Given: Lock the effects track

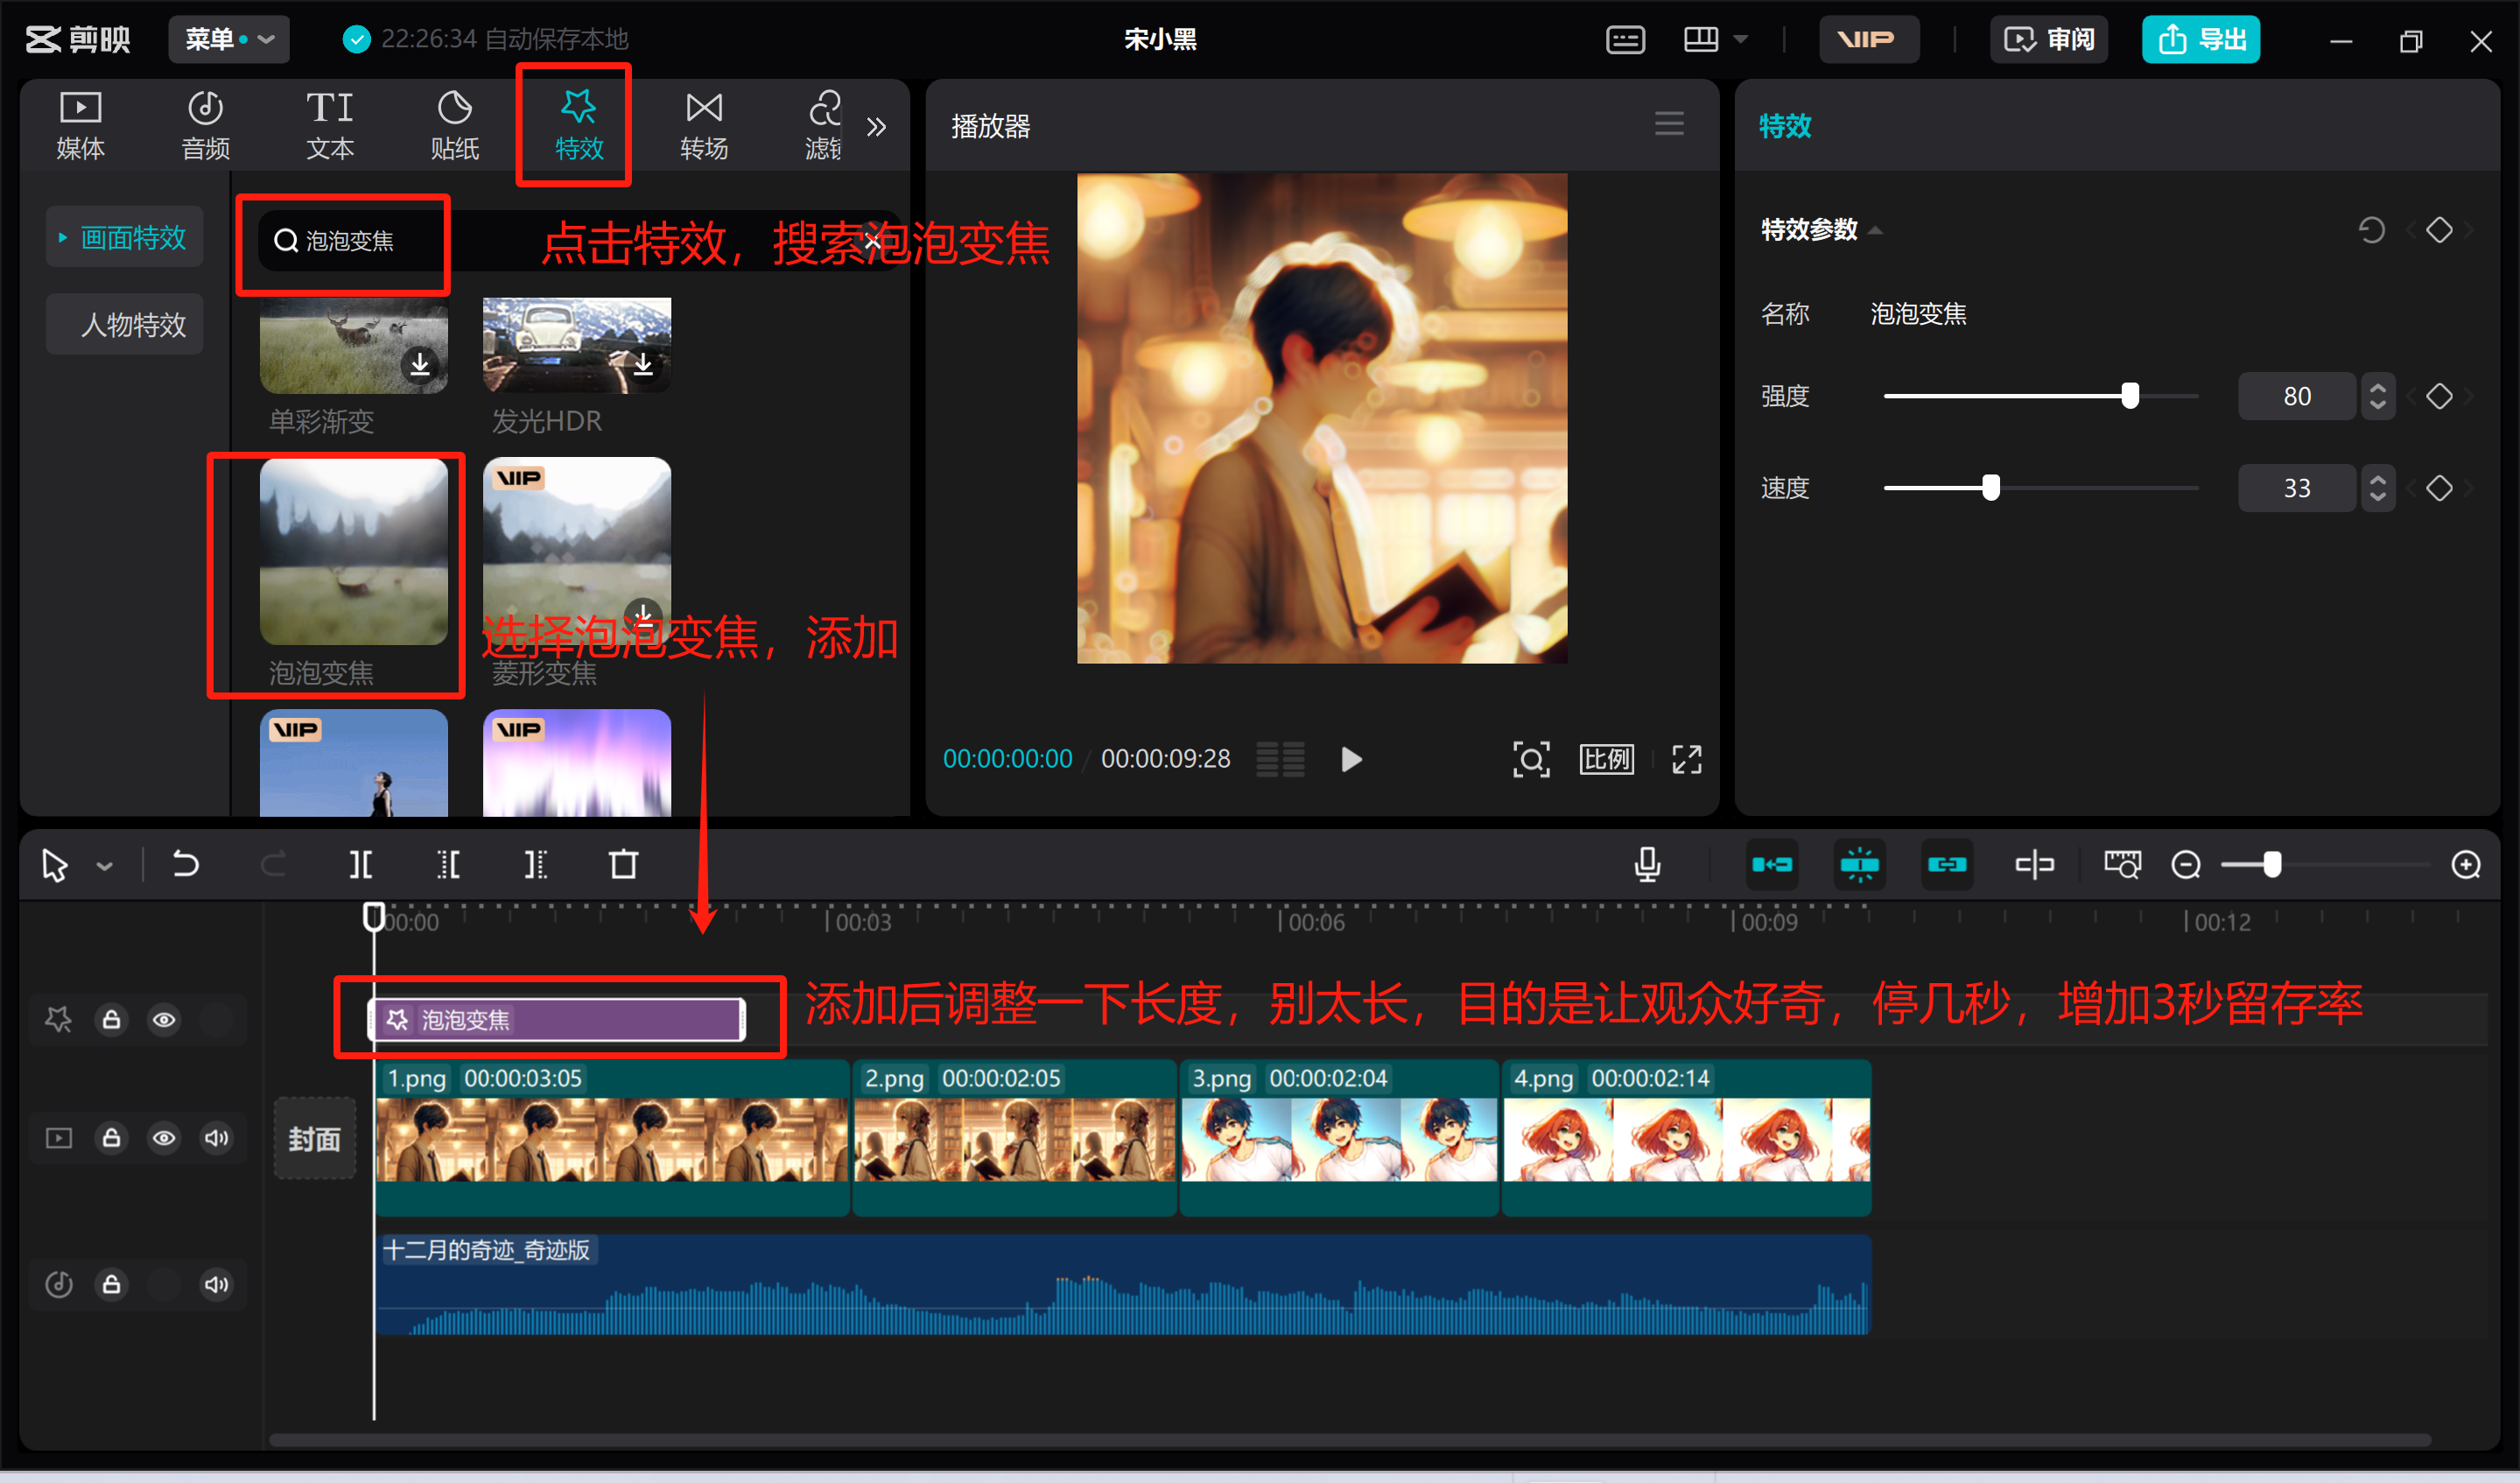Looking at the screenshot, I should tap(111, 1019).
